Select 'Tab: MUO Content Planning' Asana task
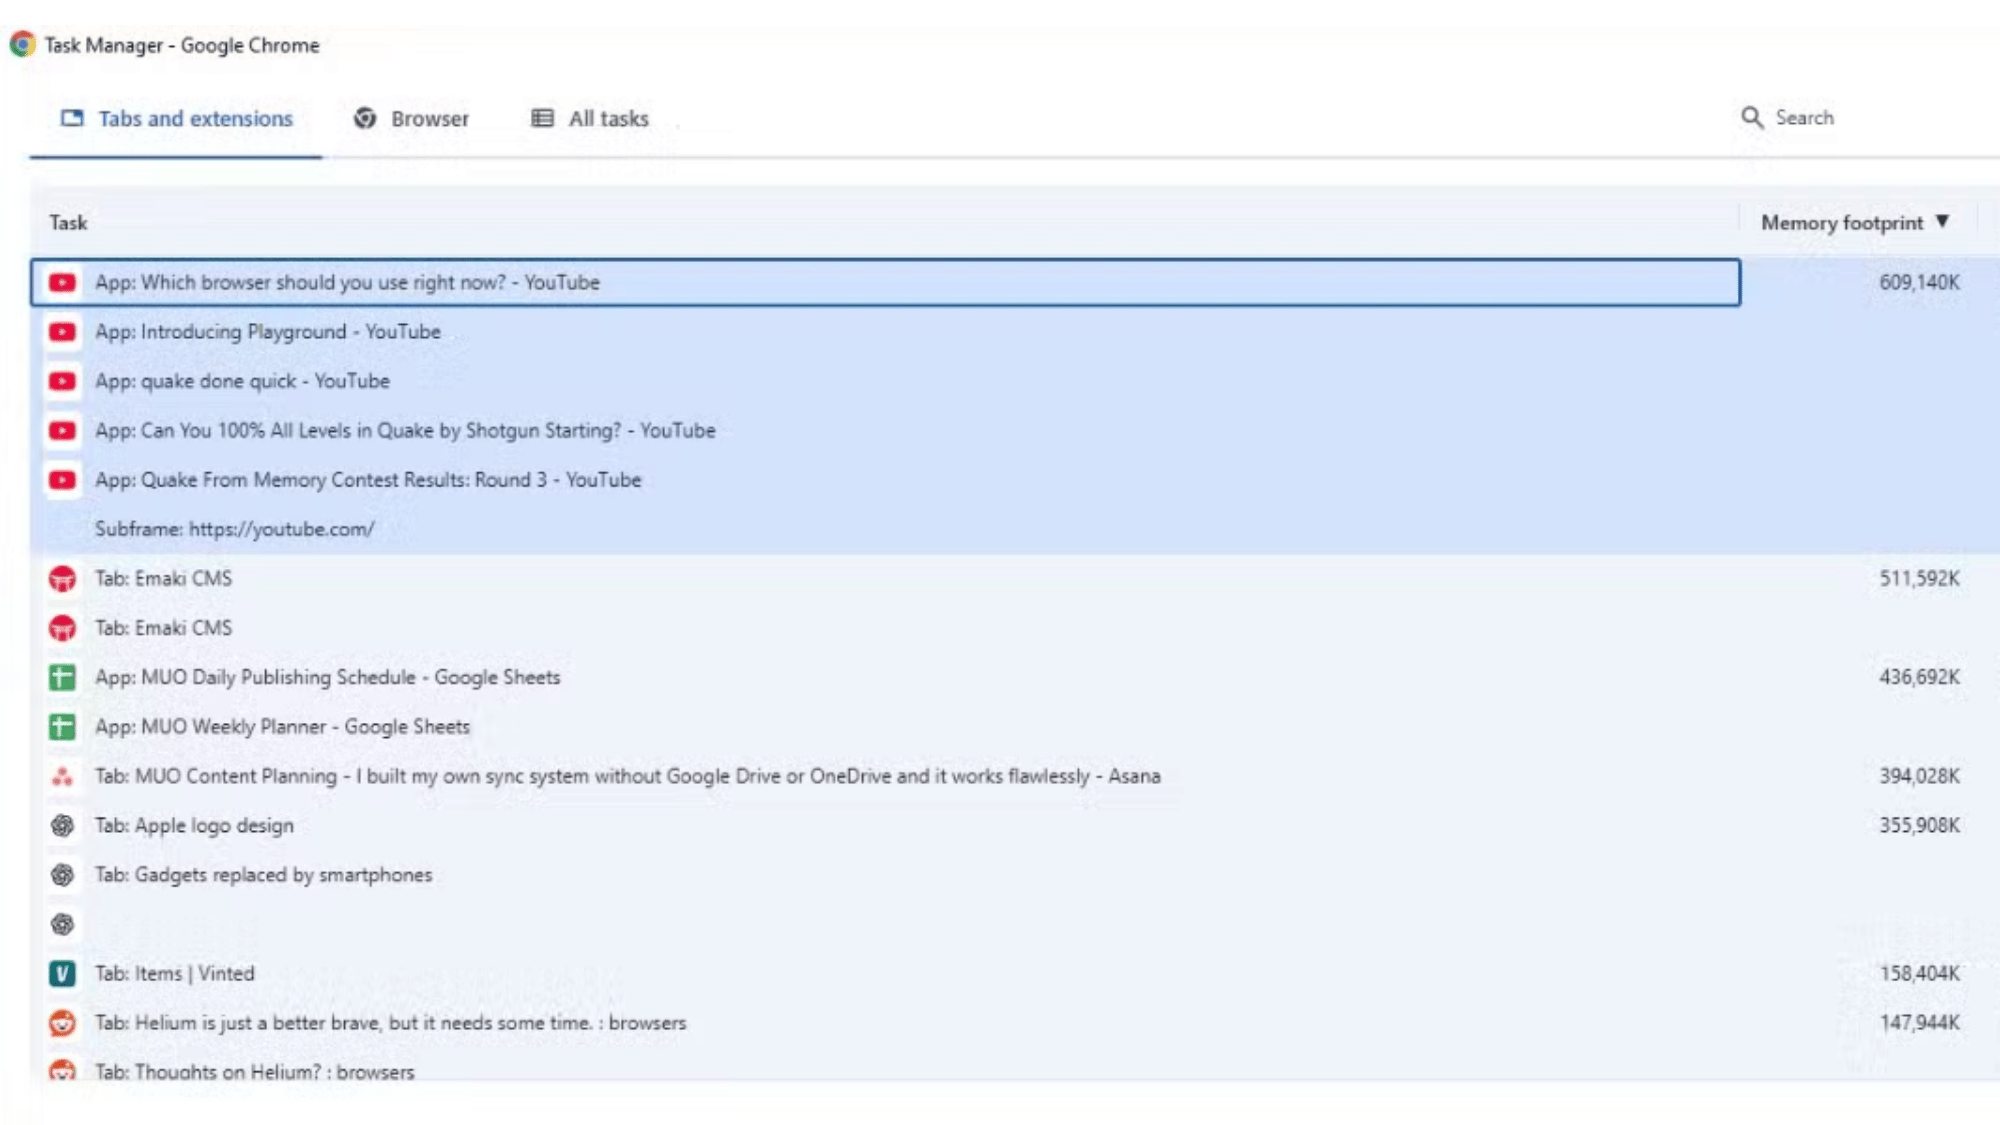Viewport: 2000px width, 1125px height. click(627, 776)
